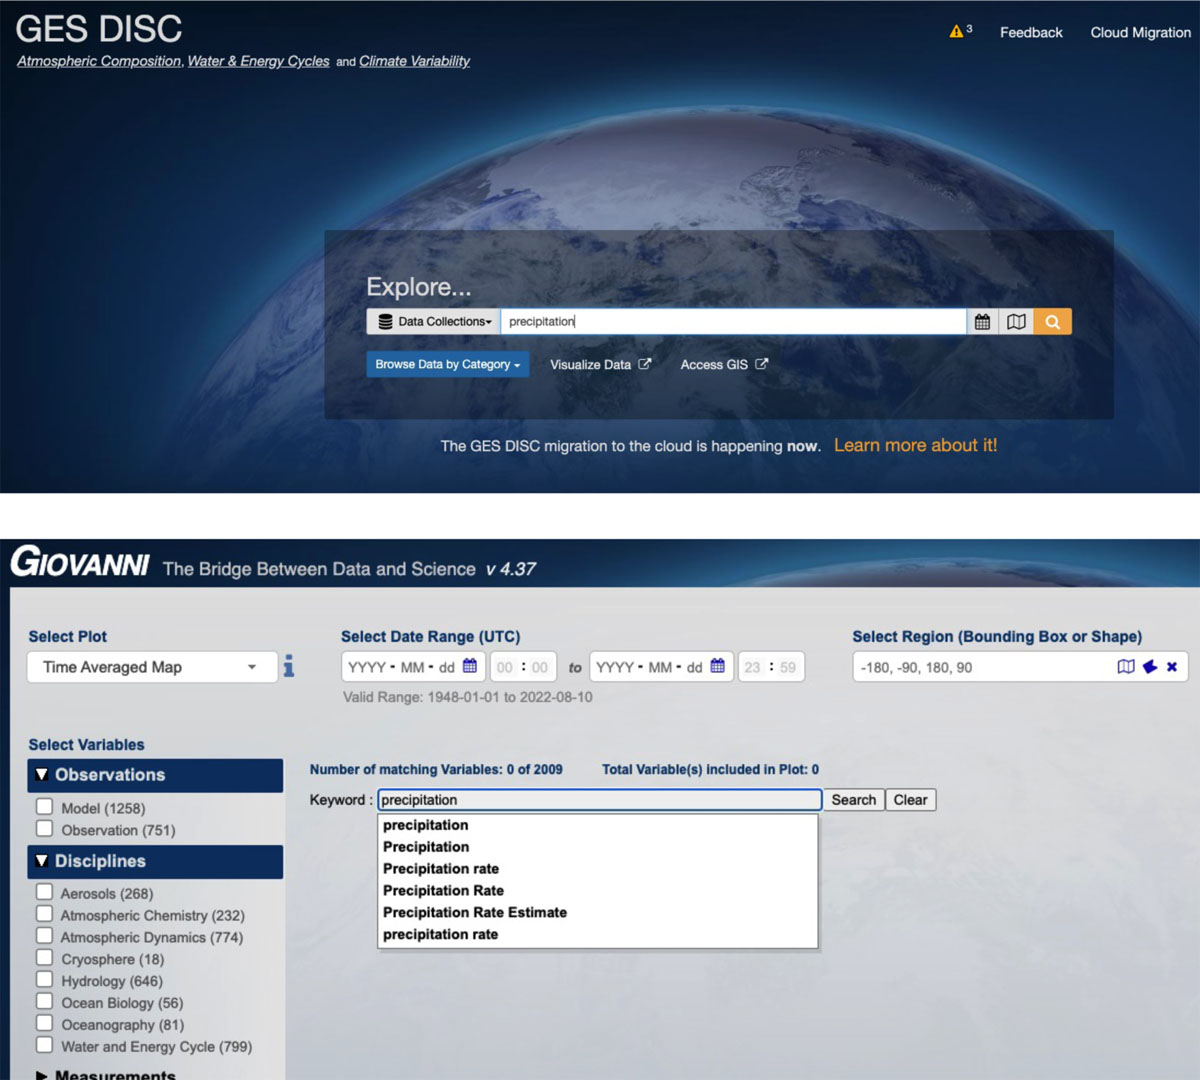The image size is (1200, 1080).
Task: Follow the 'Learn more about it!' link
Action: 915,446
